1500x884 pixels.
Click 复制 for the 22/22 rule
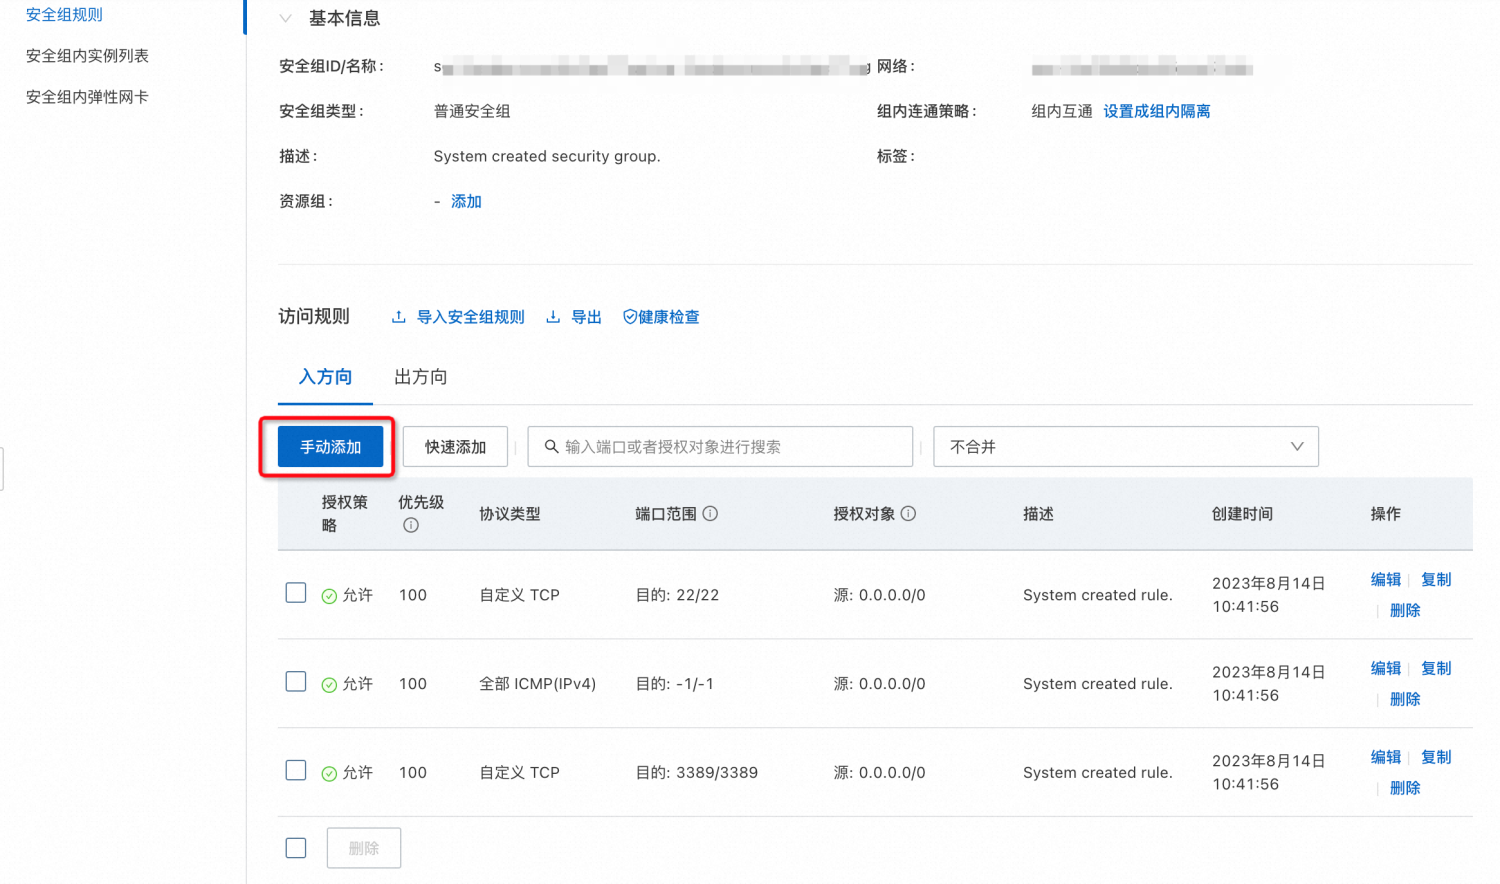1436,580
